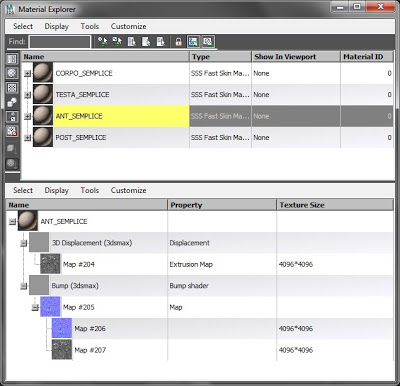Image resolution: width=400 pixels, height=386 pixels.
Task: Click the Display Unused Maps red-marked icon
Action: click(12, 131)
